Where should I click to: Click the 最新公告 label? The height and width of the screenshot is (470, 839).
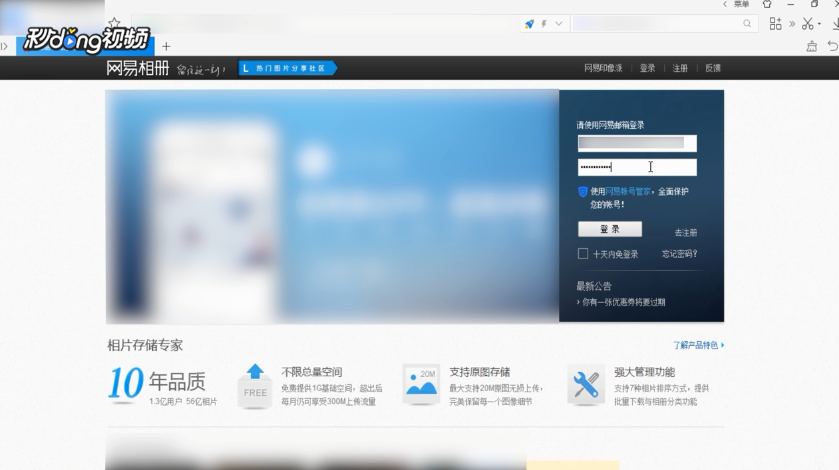pos(594,286)
